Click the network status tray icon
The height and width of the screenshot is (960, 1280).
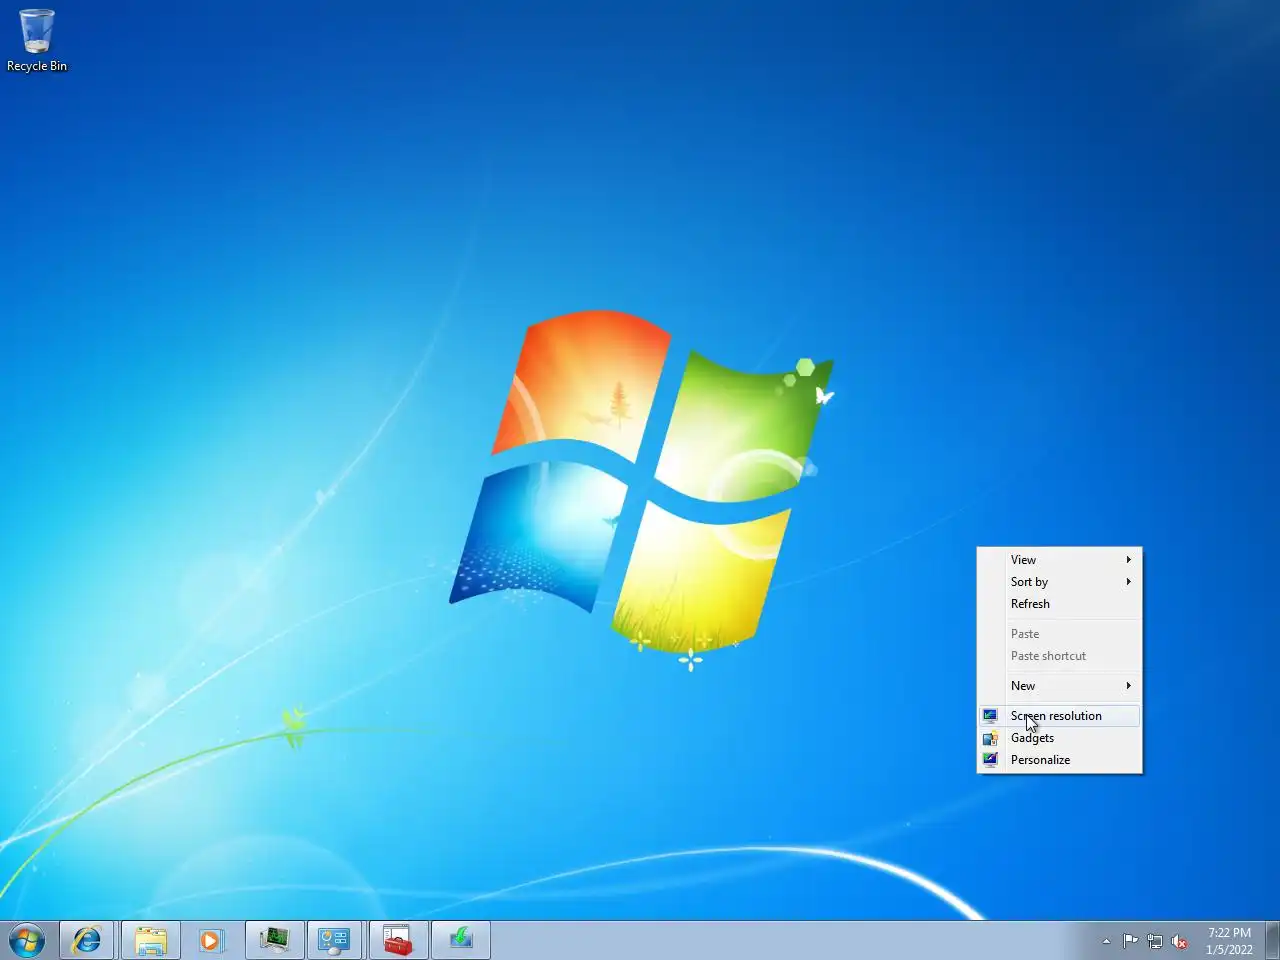tap(1155, 941)
